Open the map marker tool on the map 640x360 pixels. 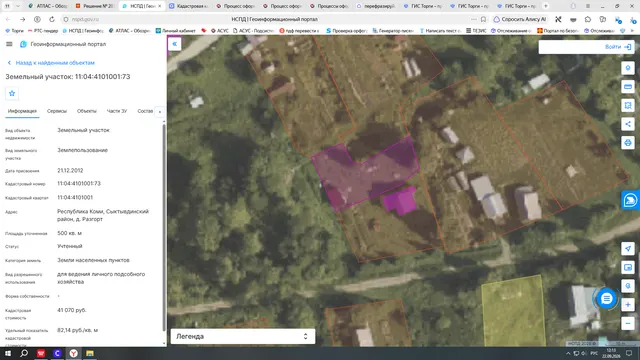tap(628, 68)
